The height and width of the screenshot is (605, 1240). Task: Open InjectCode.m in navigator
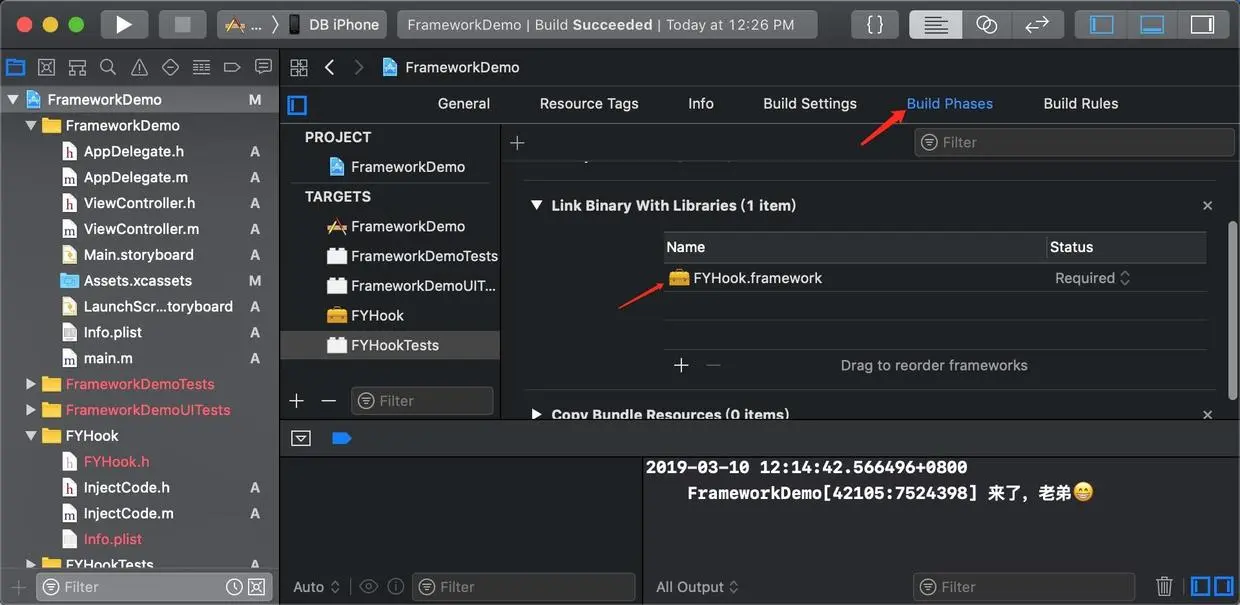pyautogui.click(x=128, y=513)
